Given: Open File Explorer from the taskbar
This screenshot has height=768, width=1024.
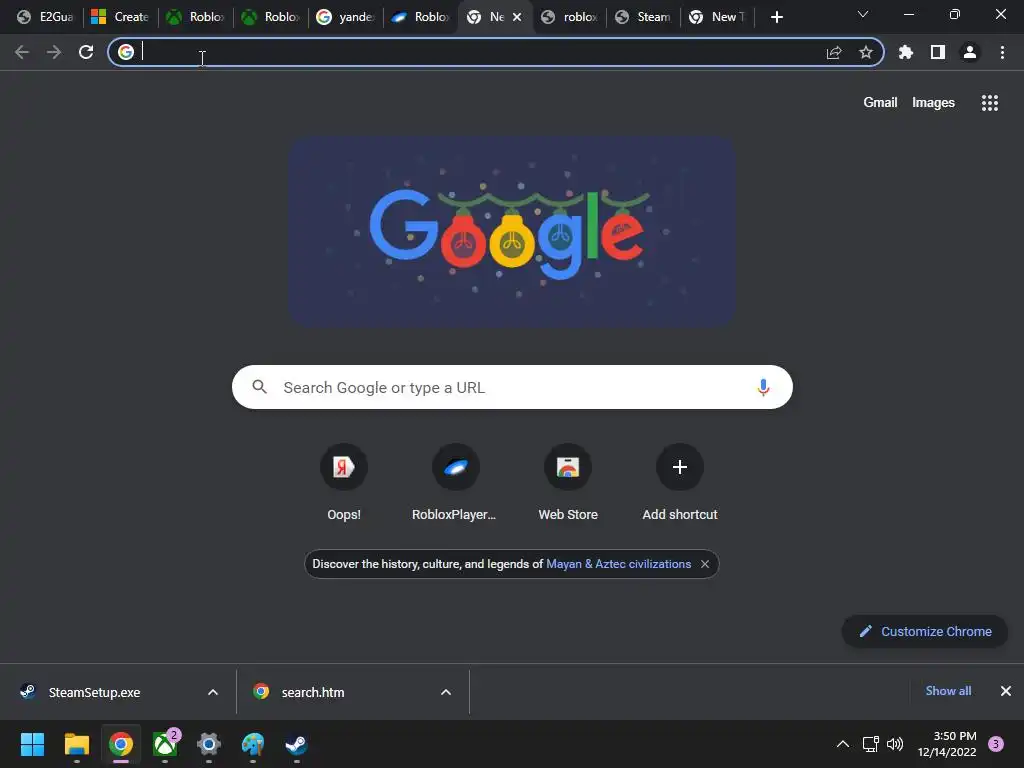Looking at the screenshot, I should coord(76,744).
